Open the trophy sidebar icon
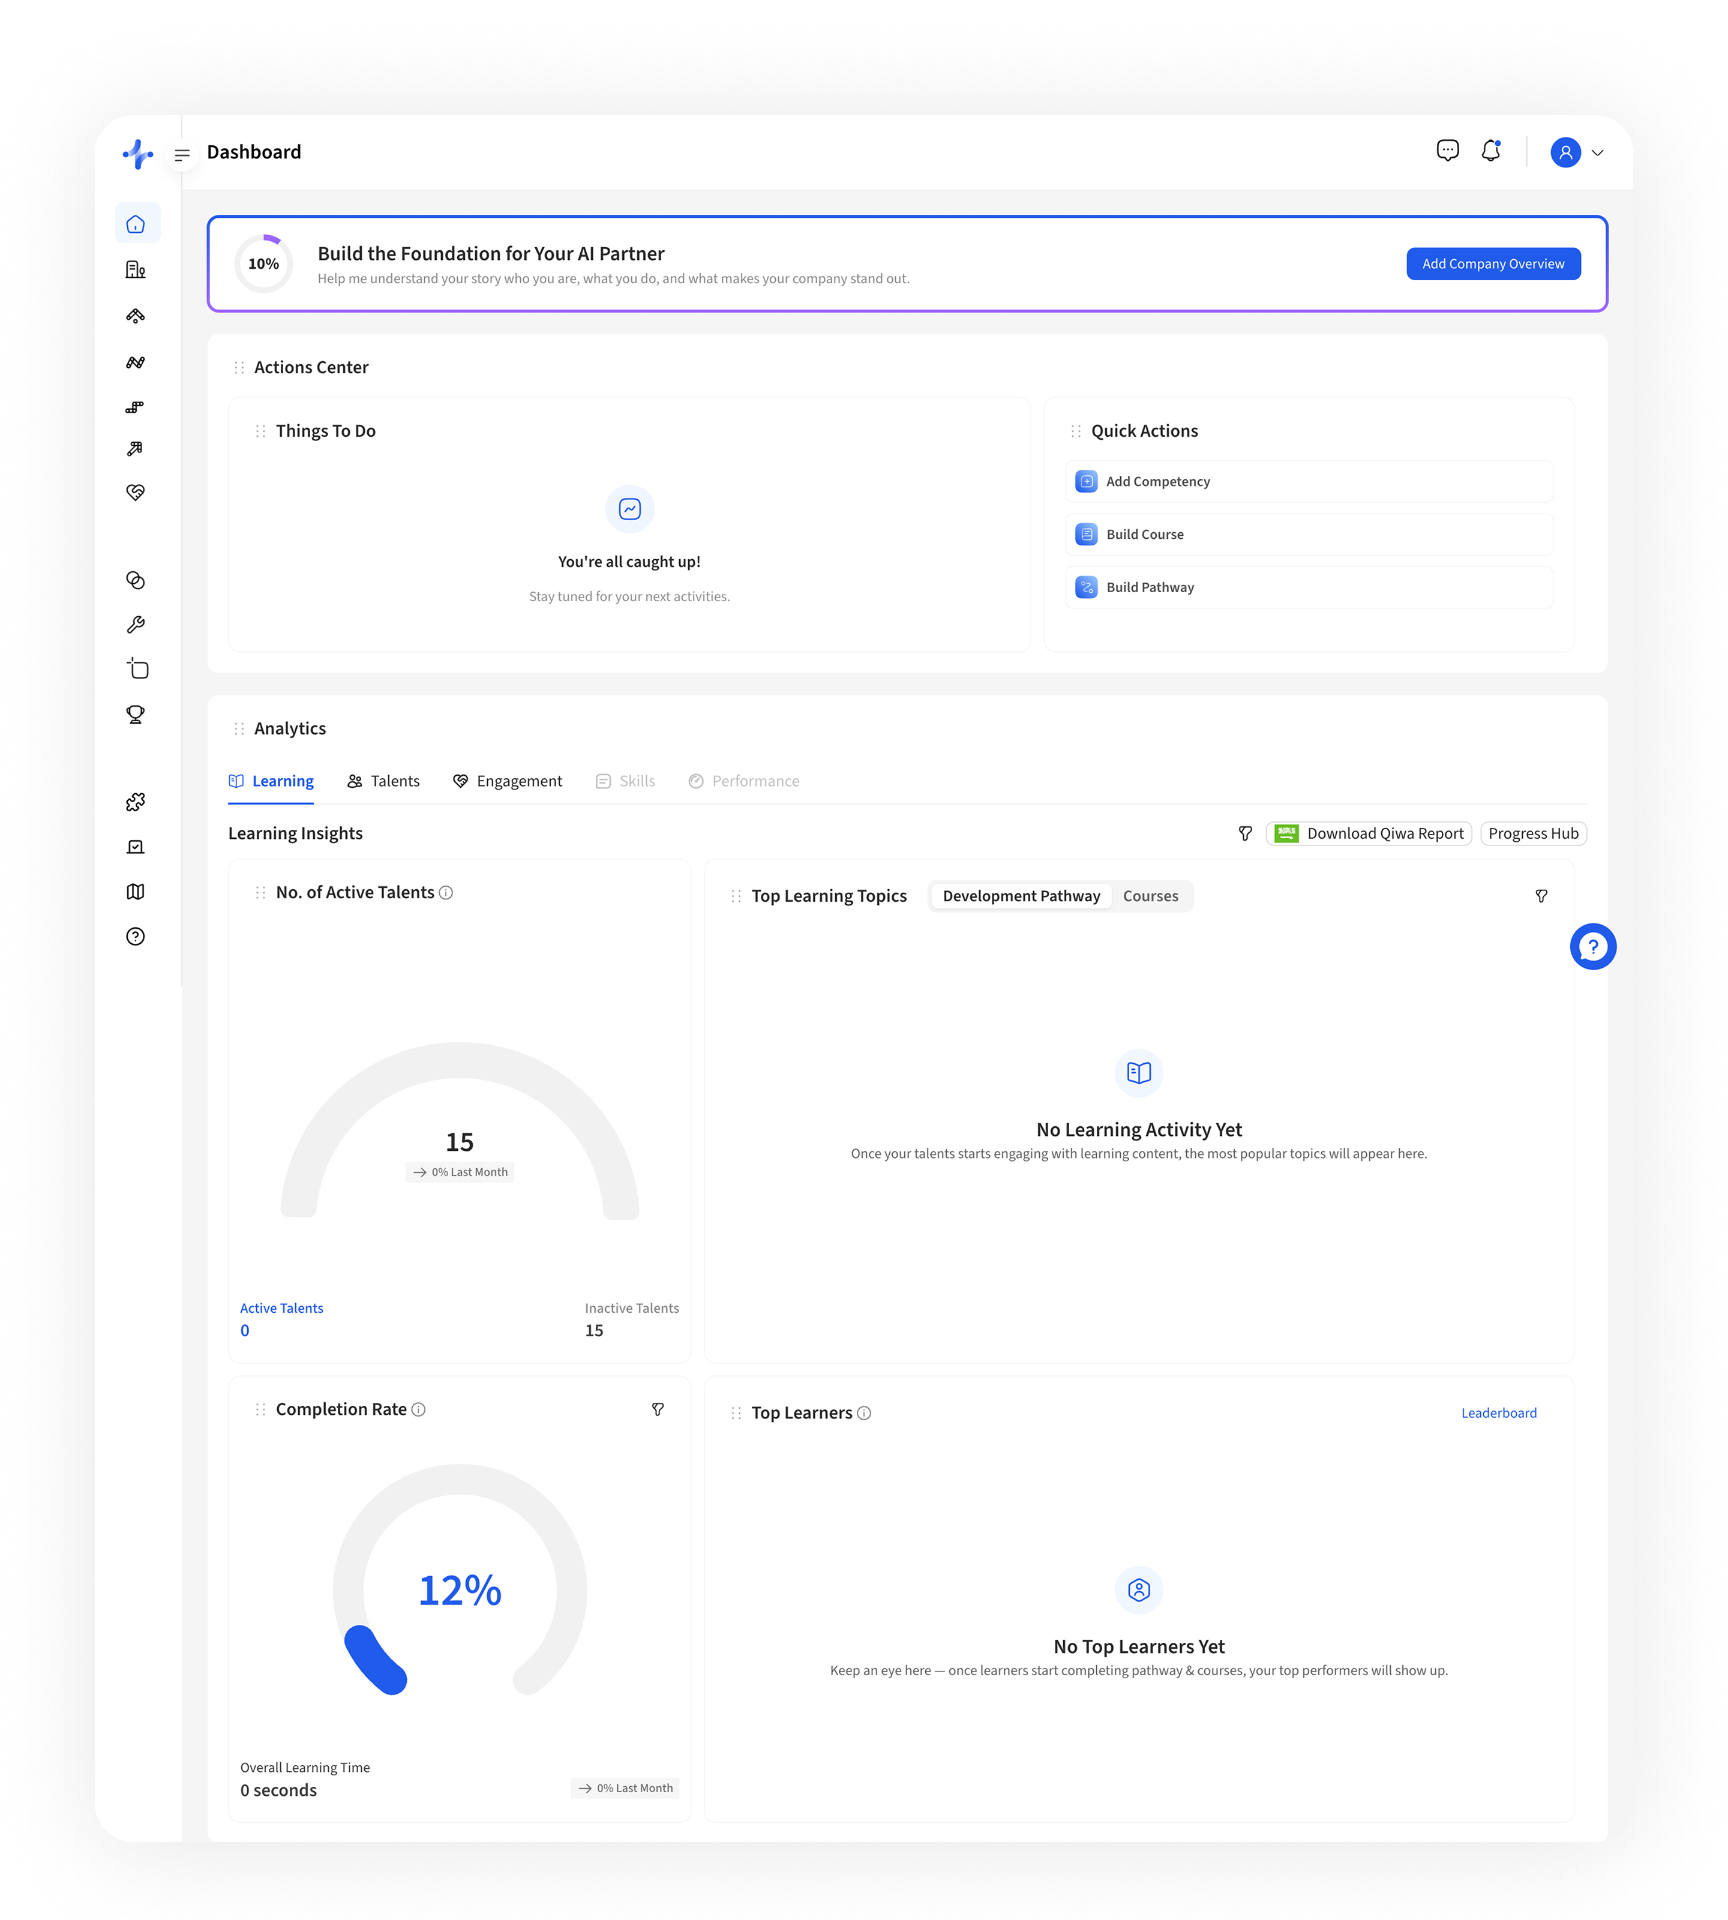 [x=136, y=715]
